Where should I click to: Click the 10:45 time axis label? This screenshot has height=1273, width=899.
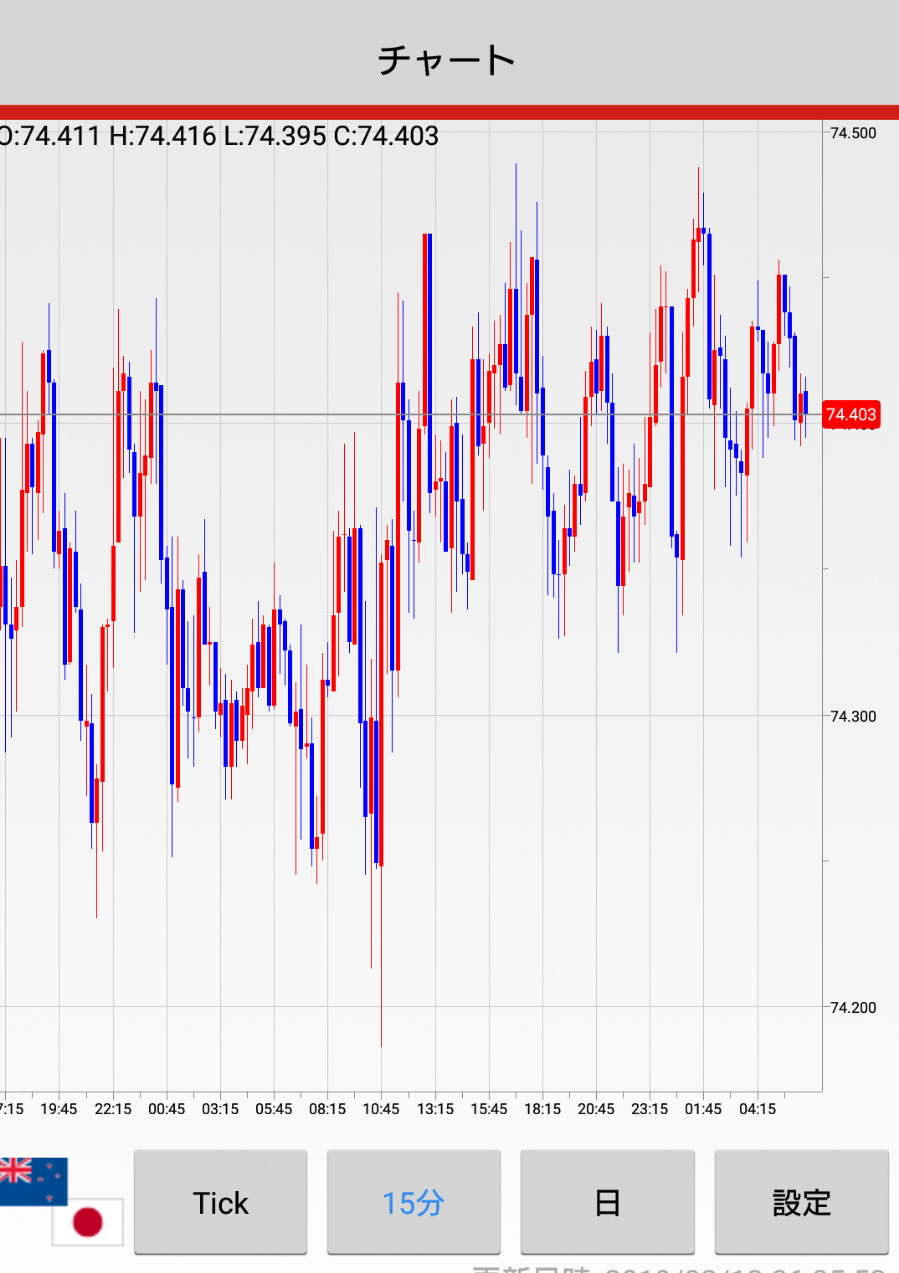(381, 1109)
